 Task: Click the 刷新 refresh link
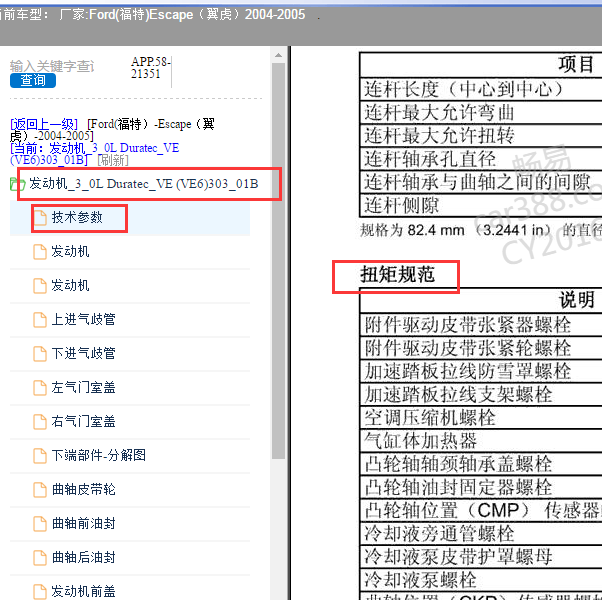click(113, 160)
